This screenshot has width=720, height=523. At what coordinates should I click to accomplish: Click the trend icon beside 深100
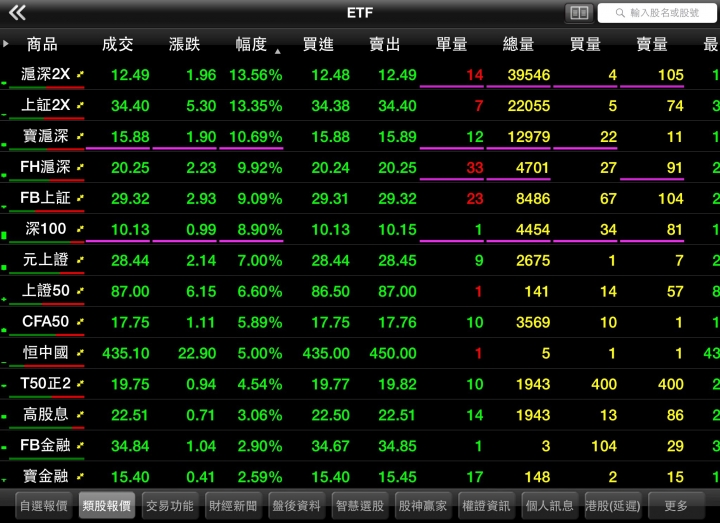[x=80, y=229]
